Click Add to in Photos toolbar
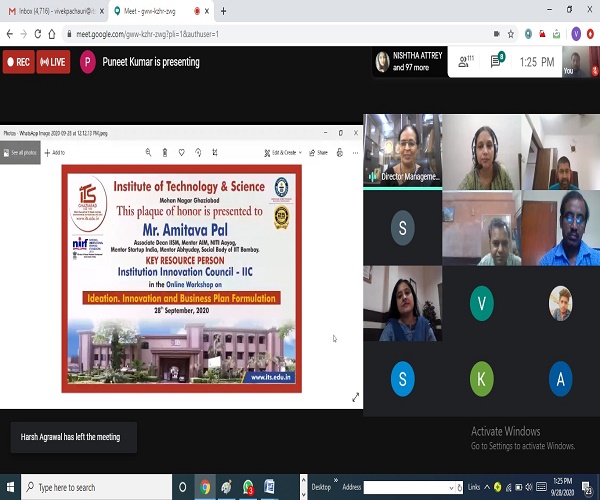The height and width of the screenshot is (500, 600). pyautogui.click(x=55, y=153)
